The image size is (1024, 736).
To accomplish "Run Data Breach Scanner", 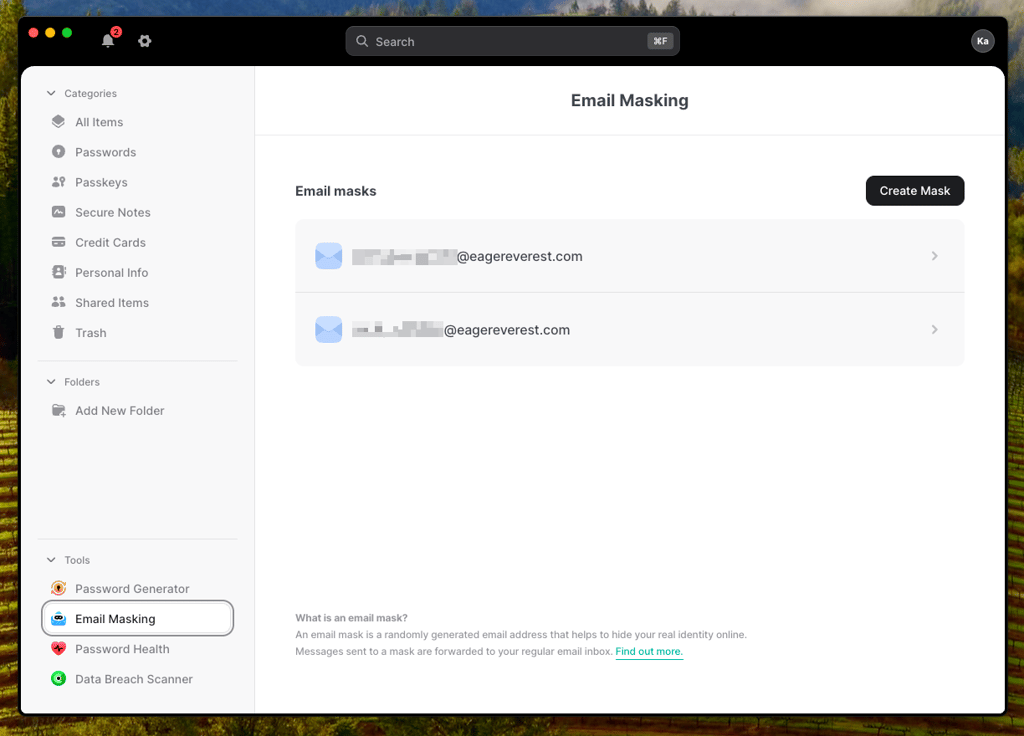I will click(x=137, y=679).
